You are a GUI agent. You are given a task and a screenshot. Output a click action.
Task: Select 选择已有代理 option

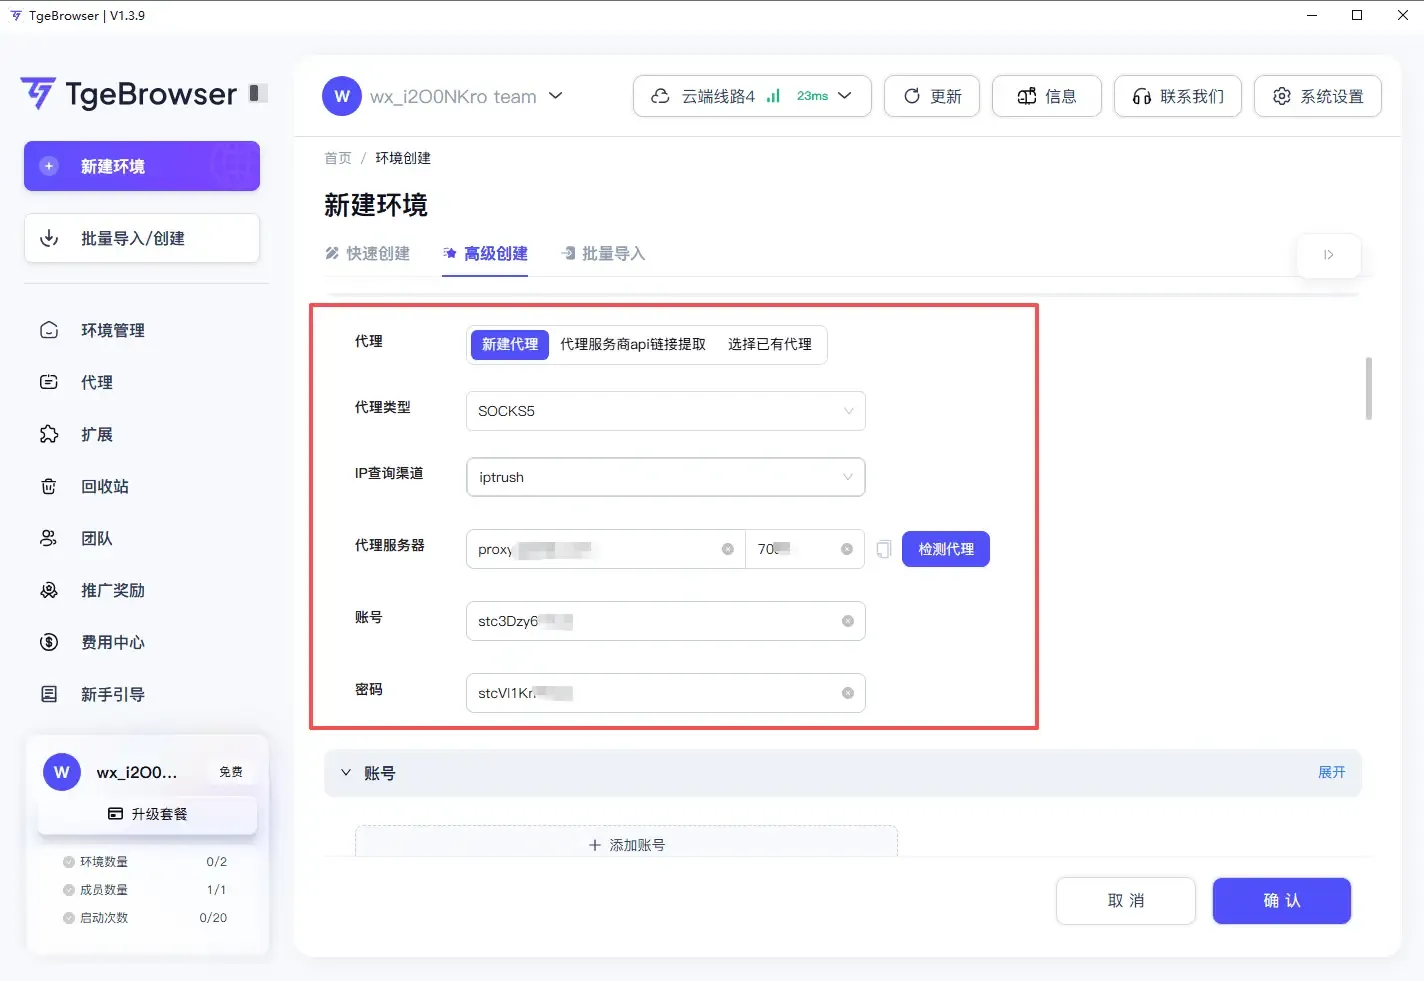click(770, 344)
